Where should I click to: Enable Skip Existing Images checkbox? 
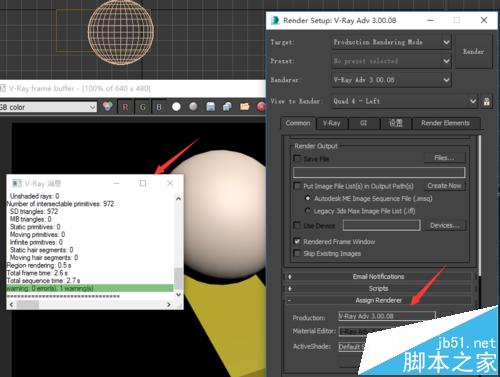click(297, 254)
